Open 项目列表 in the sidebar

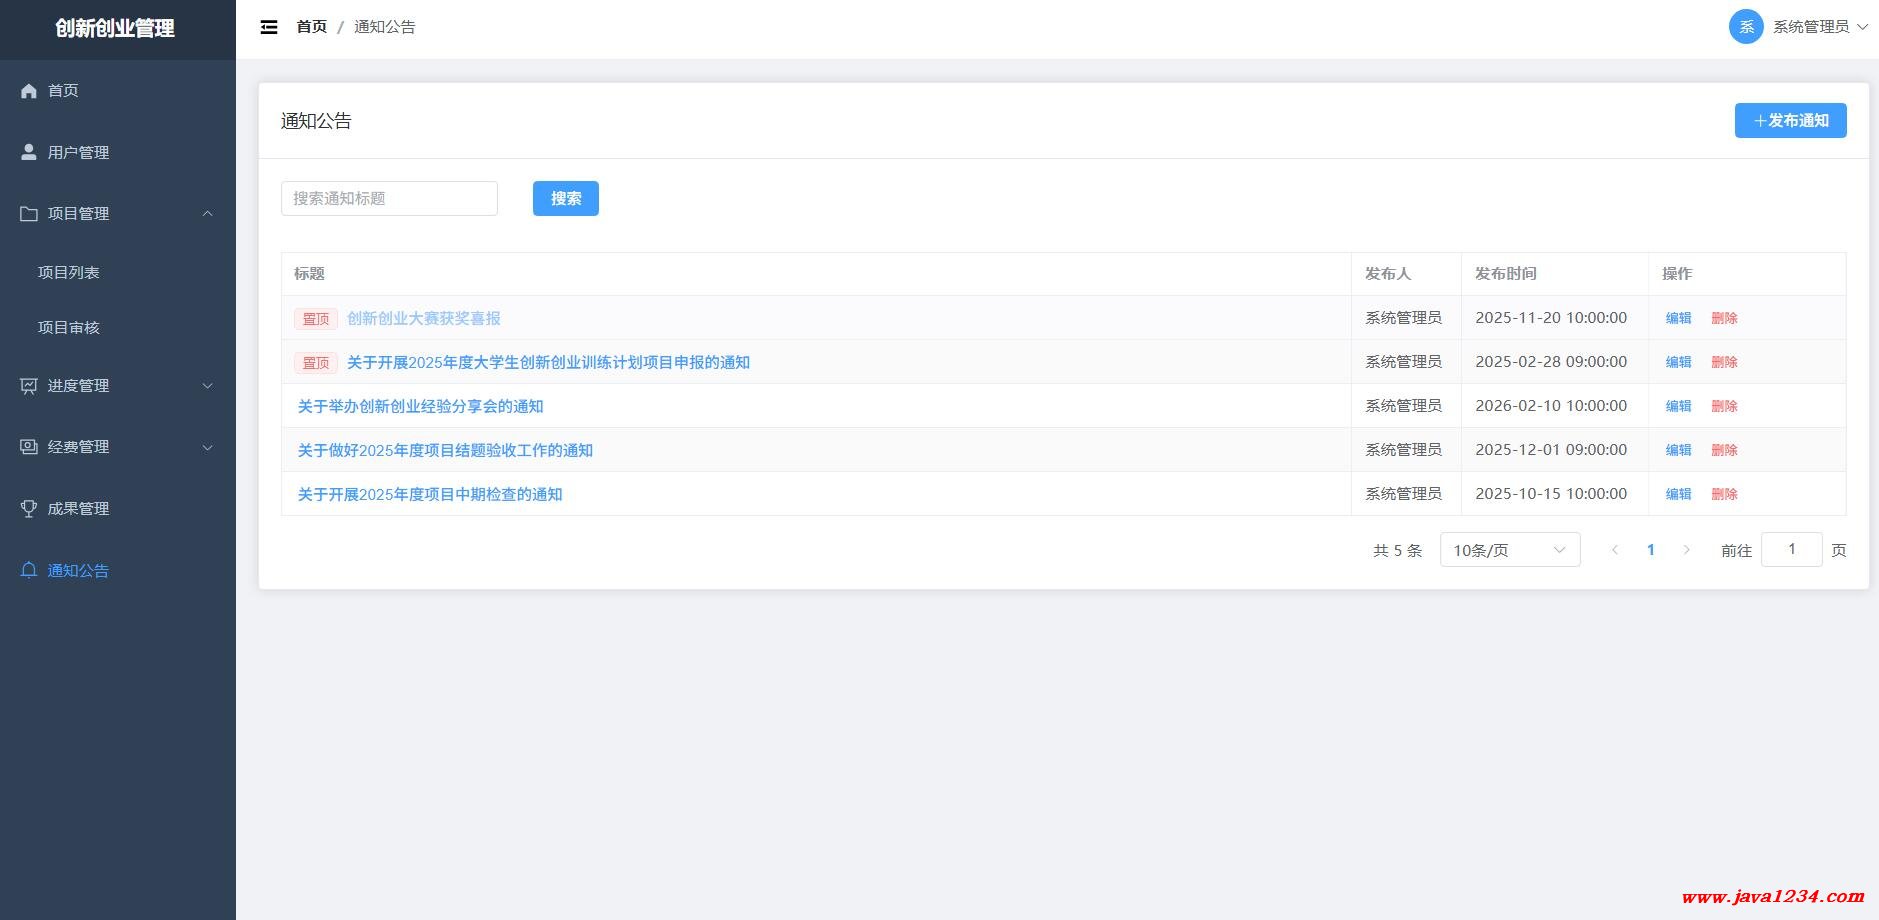pos(69,272)
